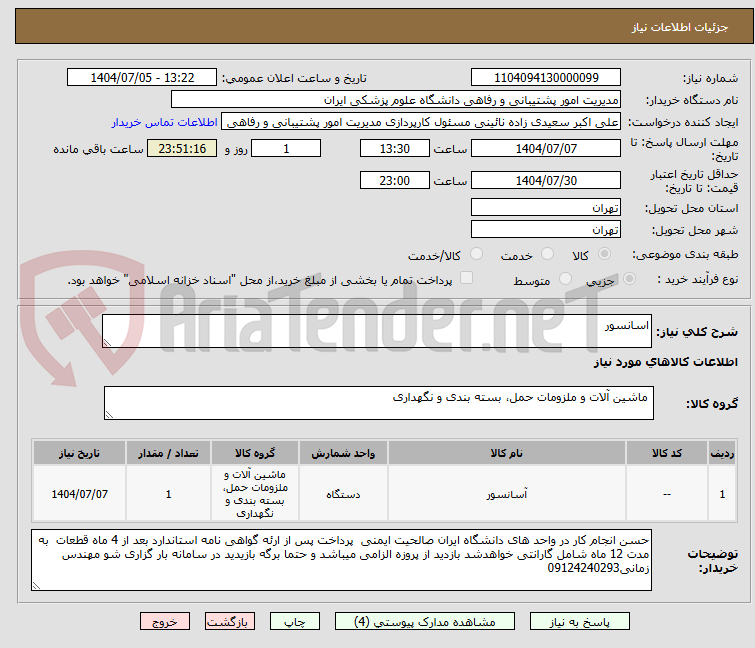The height and width of the screenshot is (648, 755).
Task: Click the request creator name field
Action: pyautogui.click(x=421, y=122)
